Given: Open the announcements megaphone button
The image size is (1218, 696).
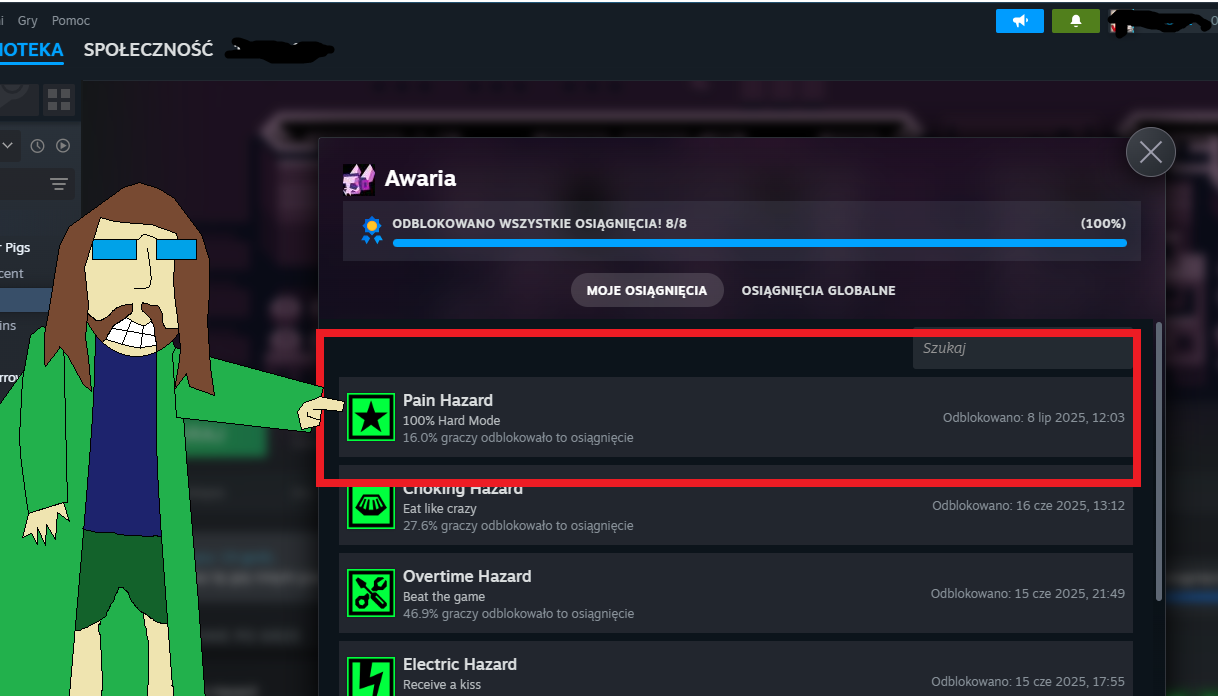Looking at the screenshot, I should tap(1020, 20).
